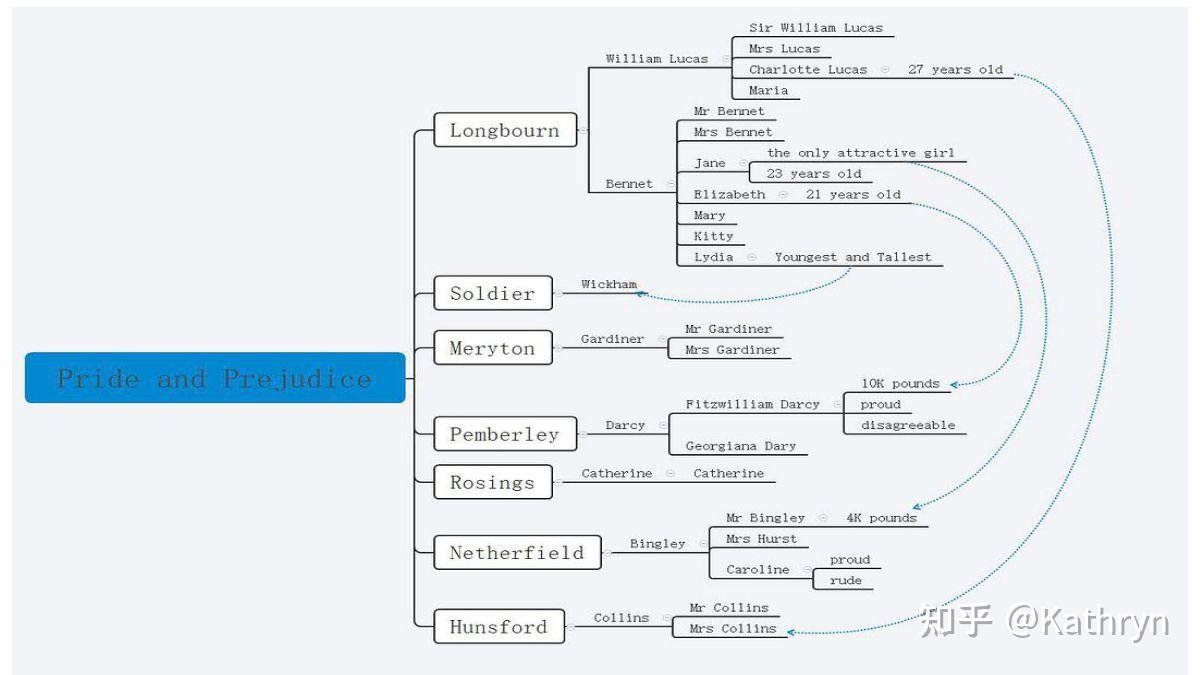
Task: Collapse the Netherfield branch toggle
Action: click(x=608, y=552)
